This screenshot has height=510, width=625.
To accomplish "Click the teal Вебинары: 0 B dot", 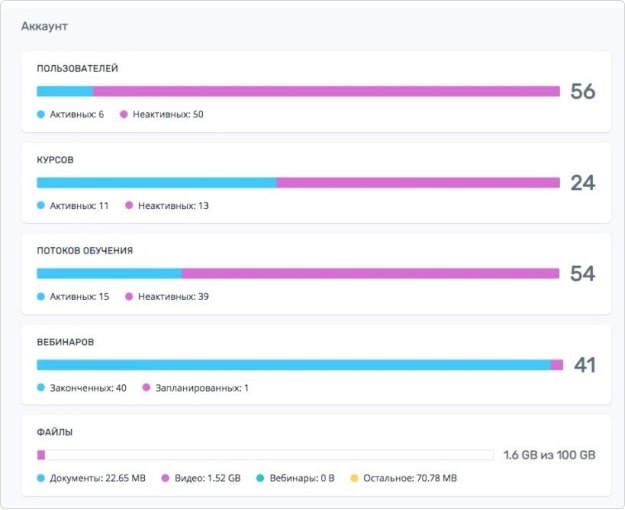I will click(x=260, y=478).
